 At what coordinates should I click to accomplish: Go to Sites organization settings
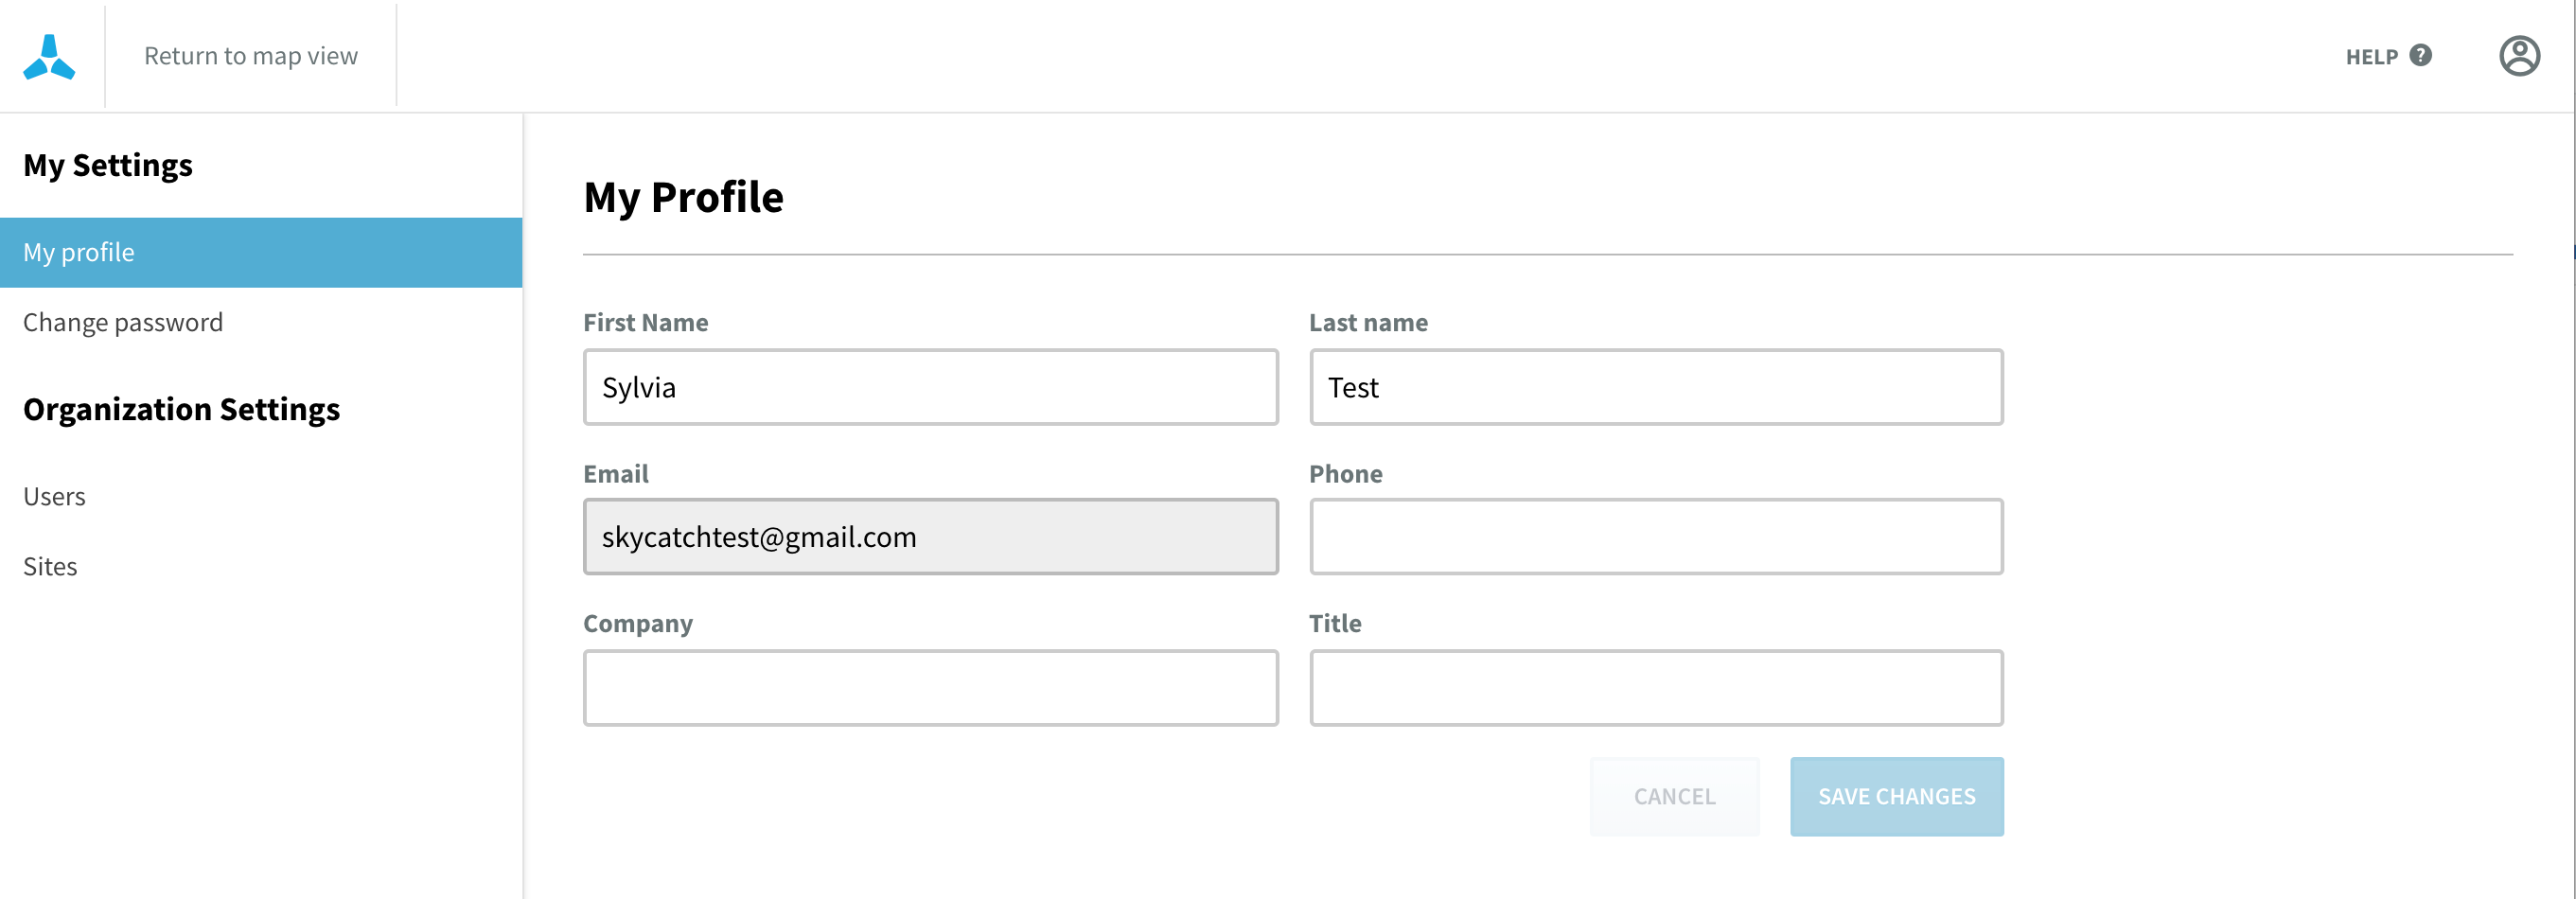click(x=50, y=566)
